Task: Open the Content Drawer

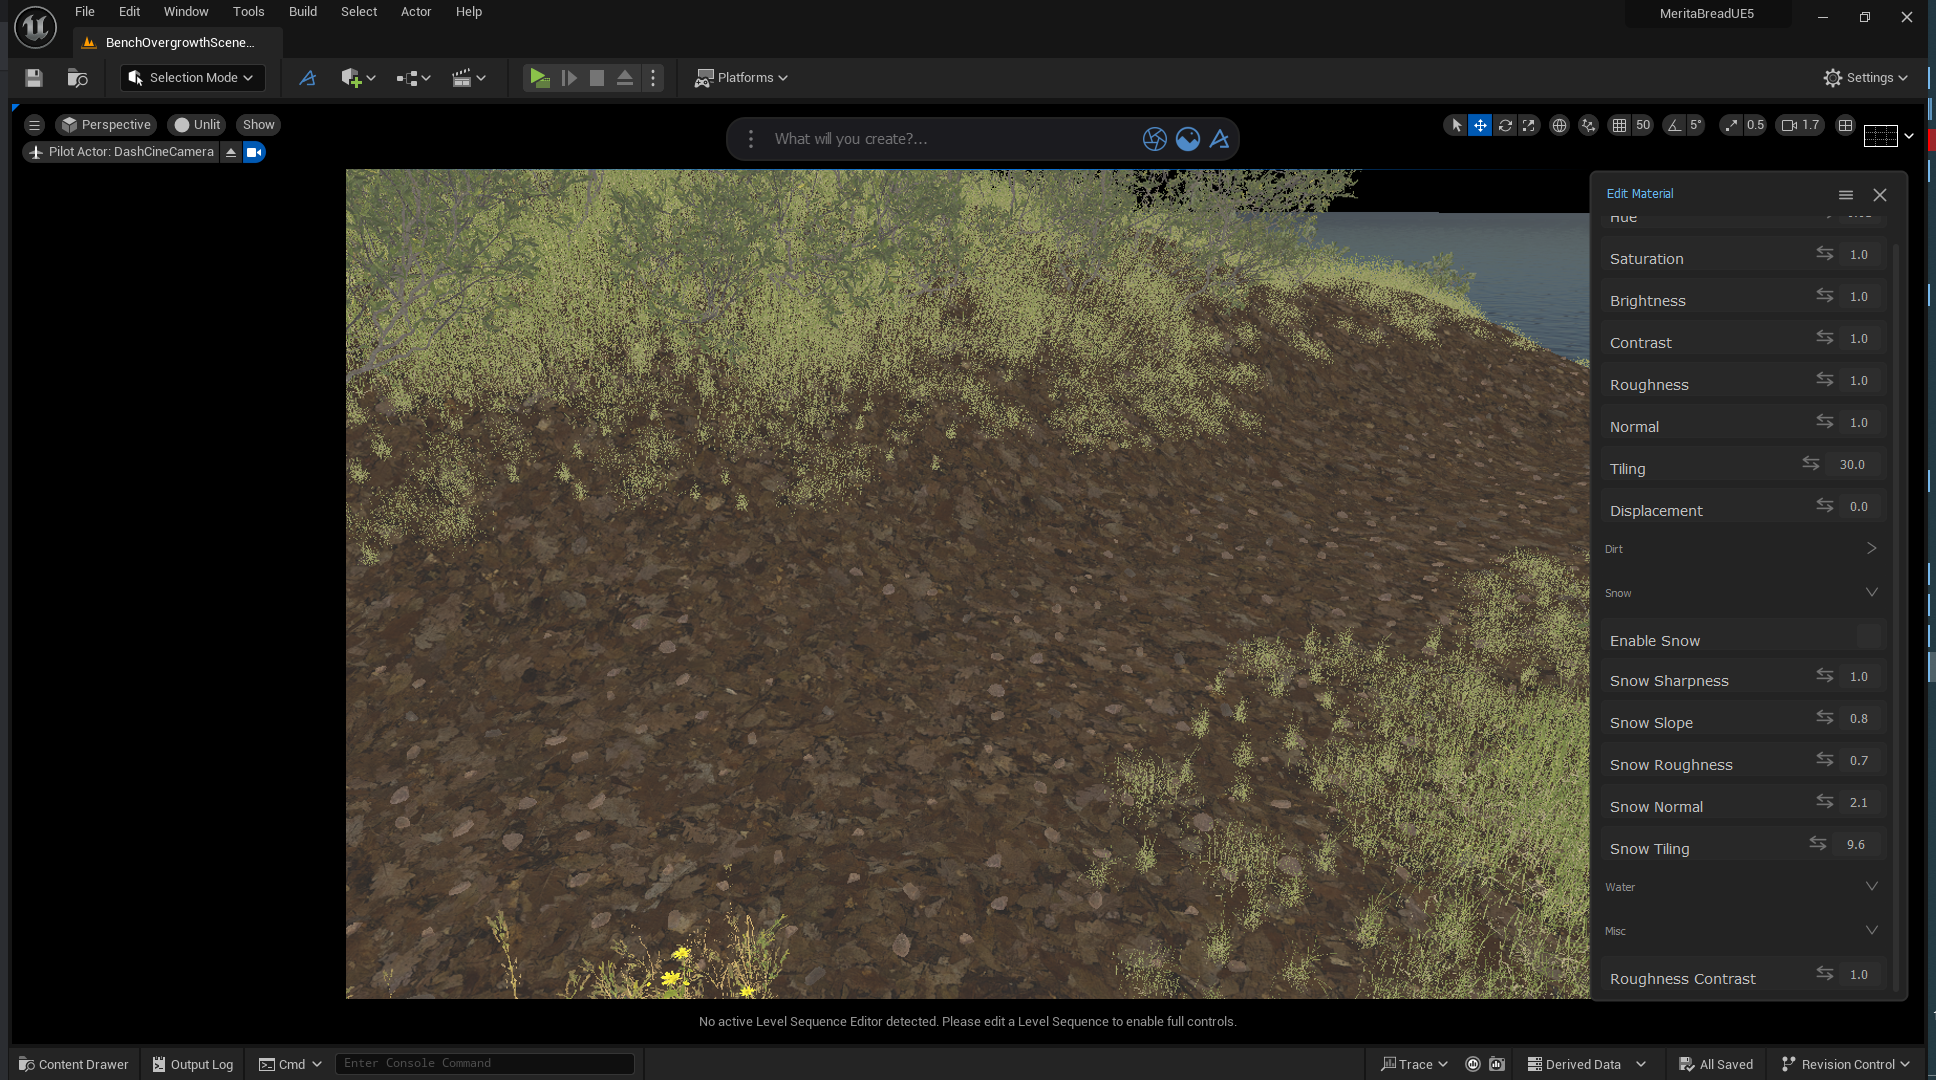Action: [x=74, y=1064]
